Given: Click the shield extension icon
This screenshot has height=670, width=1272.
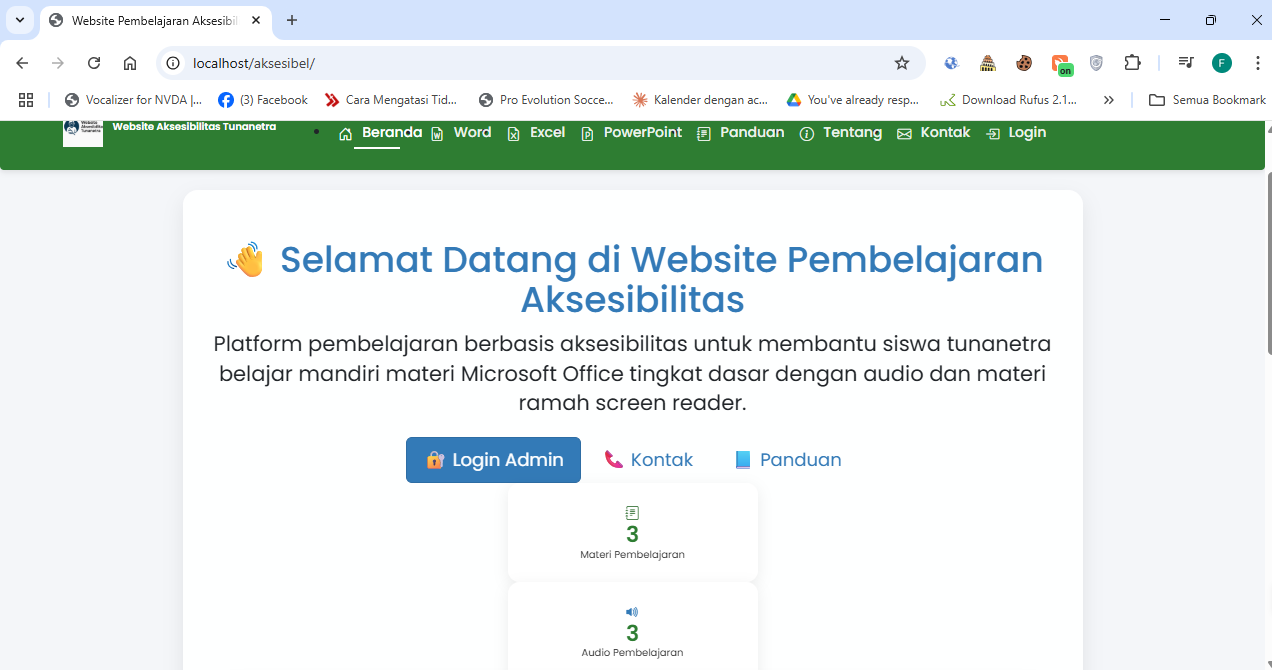Looking at the screenshot, I should 1096,63.
